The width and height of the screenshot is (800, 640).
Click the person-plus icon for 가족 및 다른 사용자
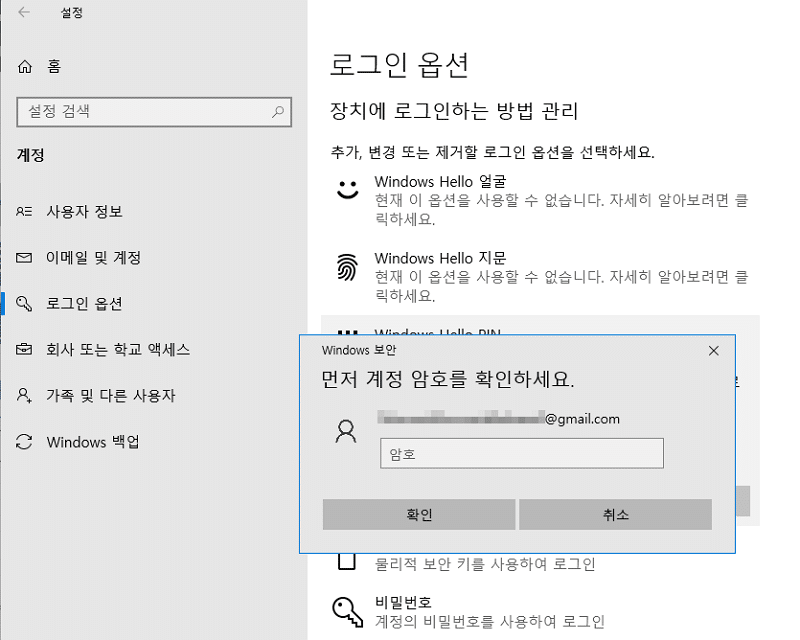click(x=24, y=396)
